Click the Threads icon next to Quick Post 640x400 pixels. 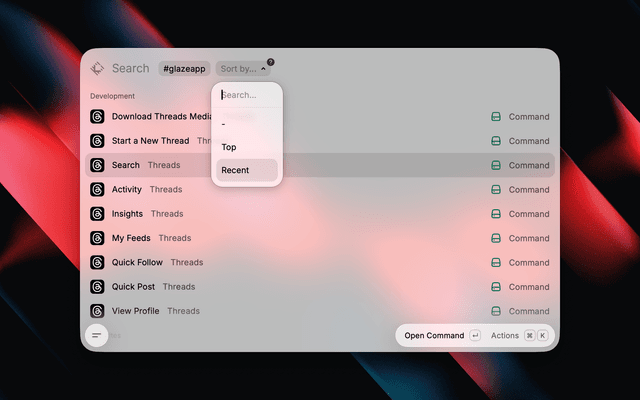click(x=97, y=287)
